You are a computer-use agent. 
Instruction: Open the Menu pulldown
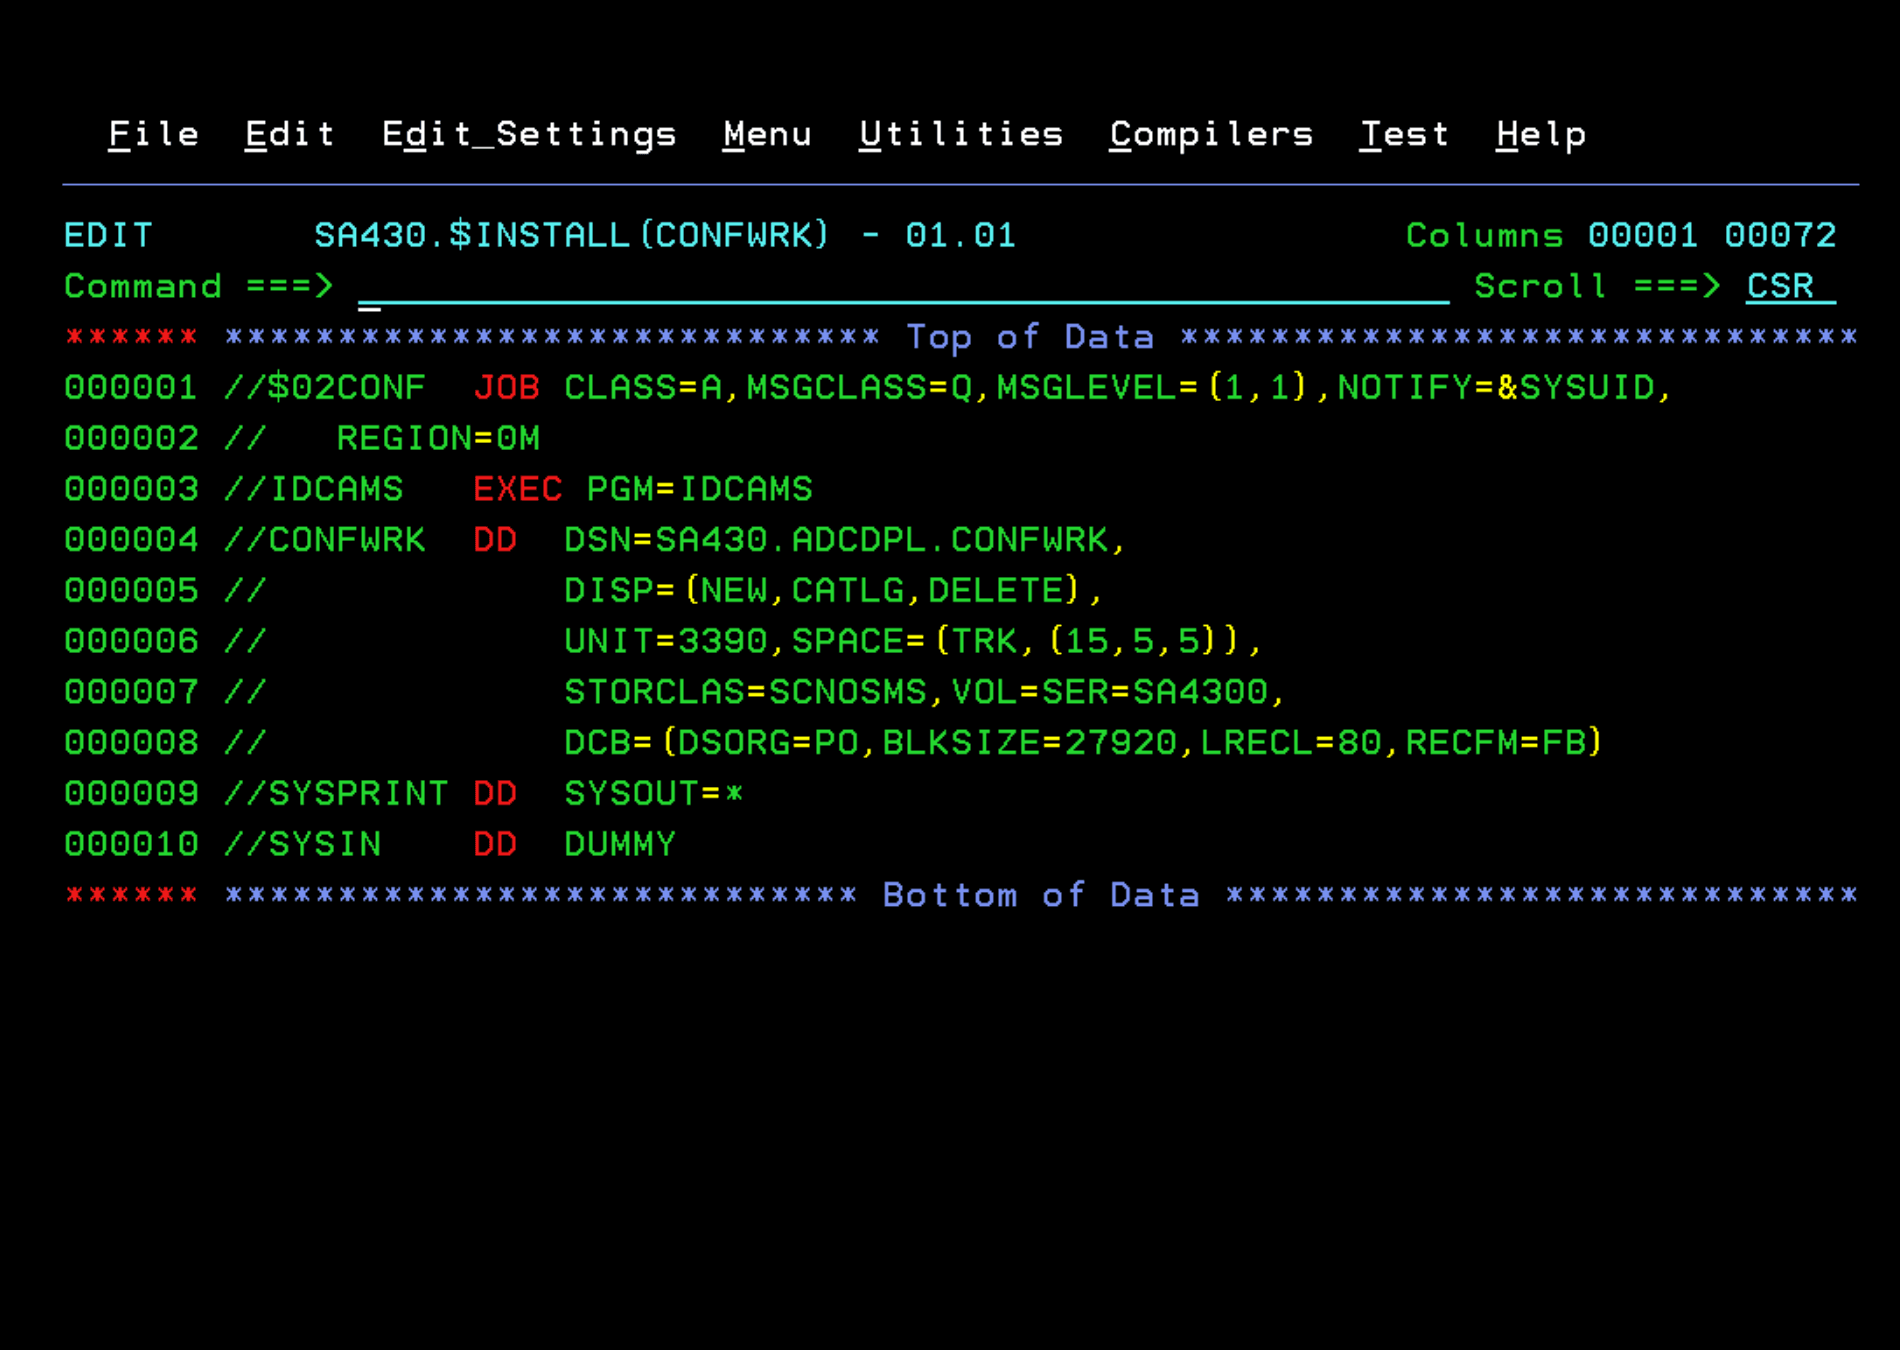pyautogui.click(x=766, y=133)
